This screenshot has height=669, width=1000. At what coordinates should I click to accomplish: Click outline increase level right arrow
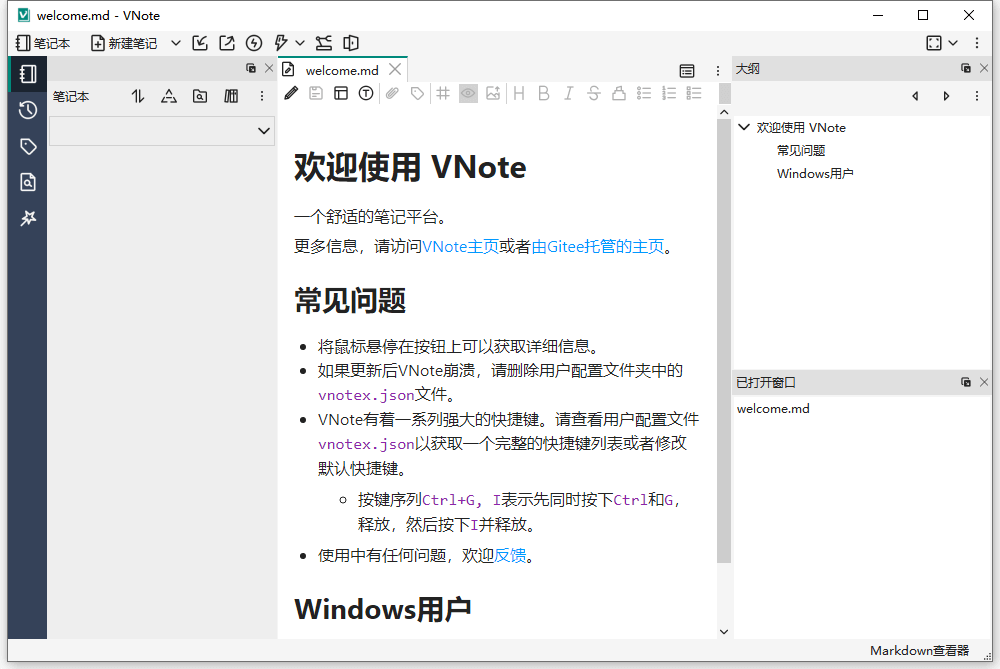[x=946, y=96]
